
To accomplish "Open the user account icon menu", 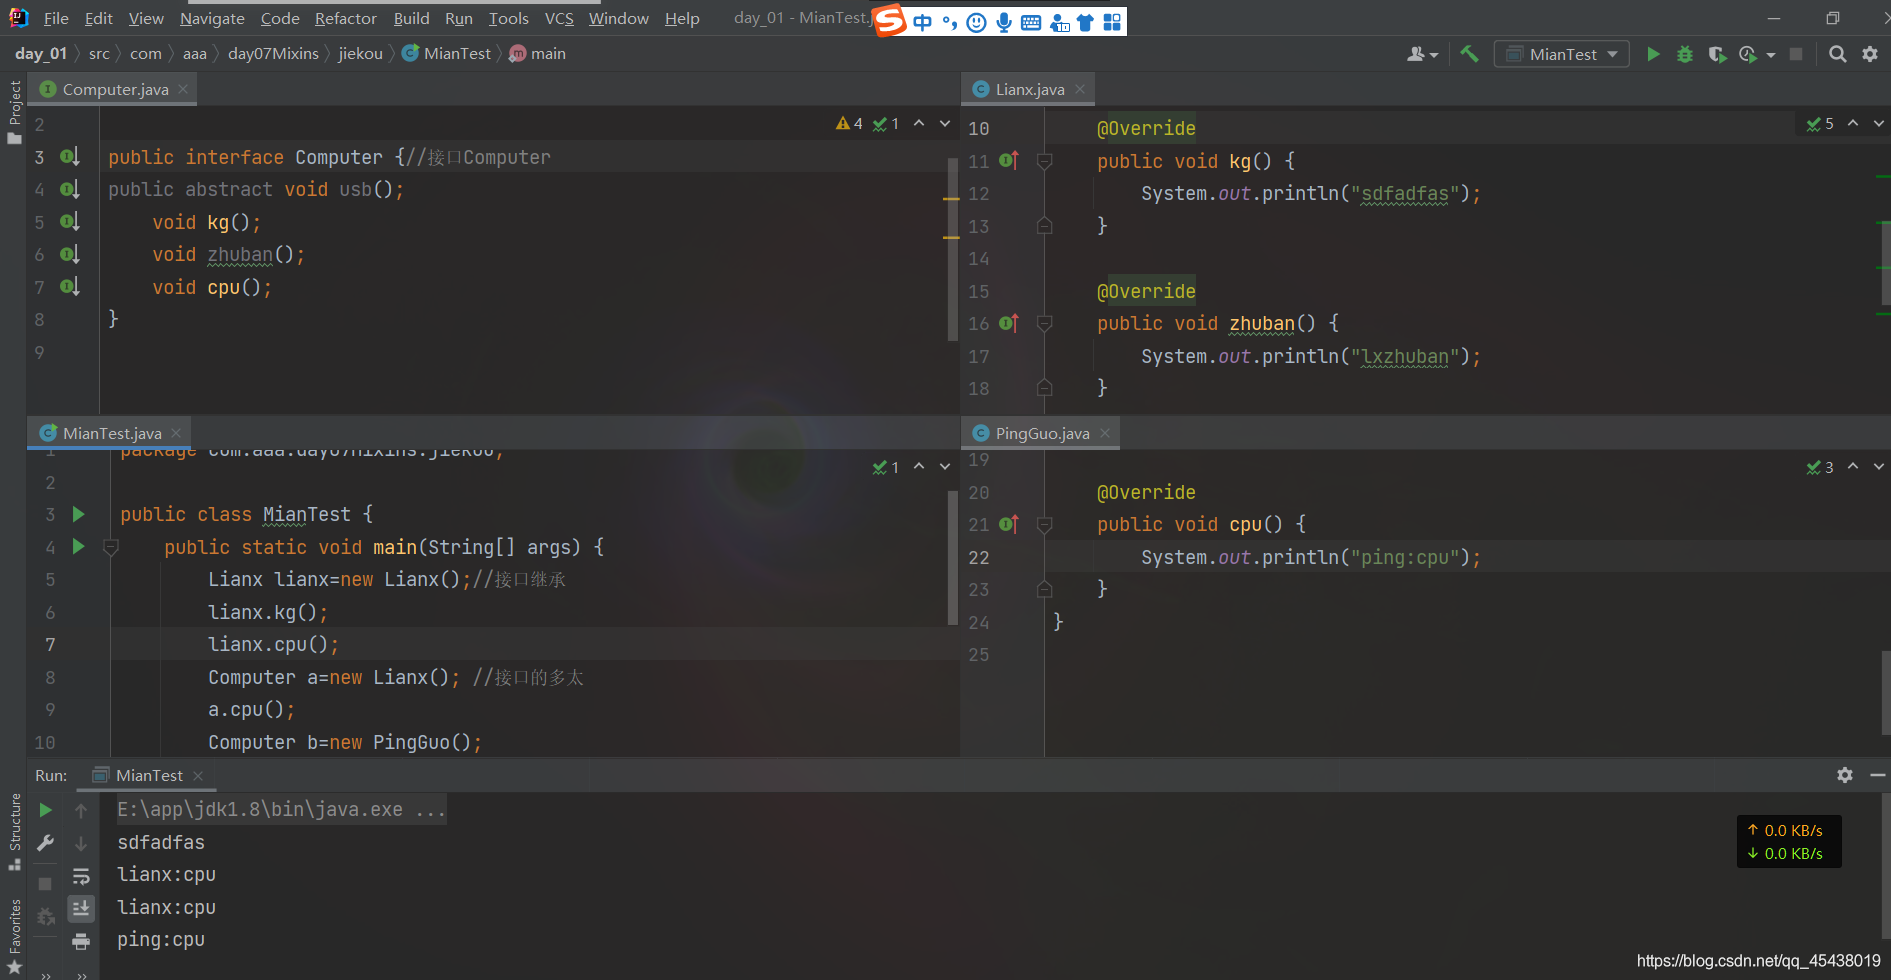I will click(1422, 54).
